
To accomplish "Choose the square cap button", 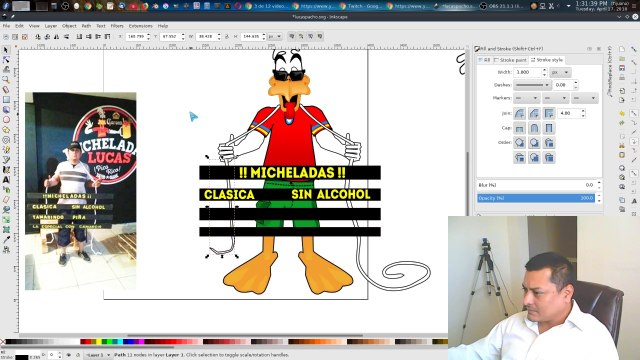I will coord(549,128).
